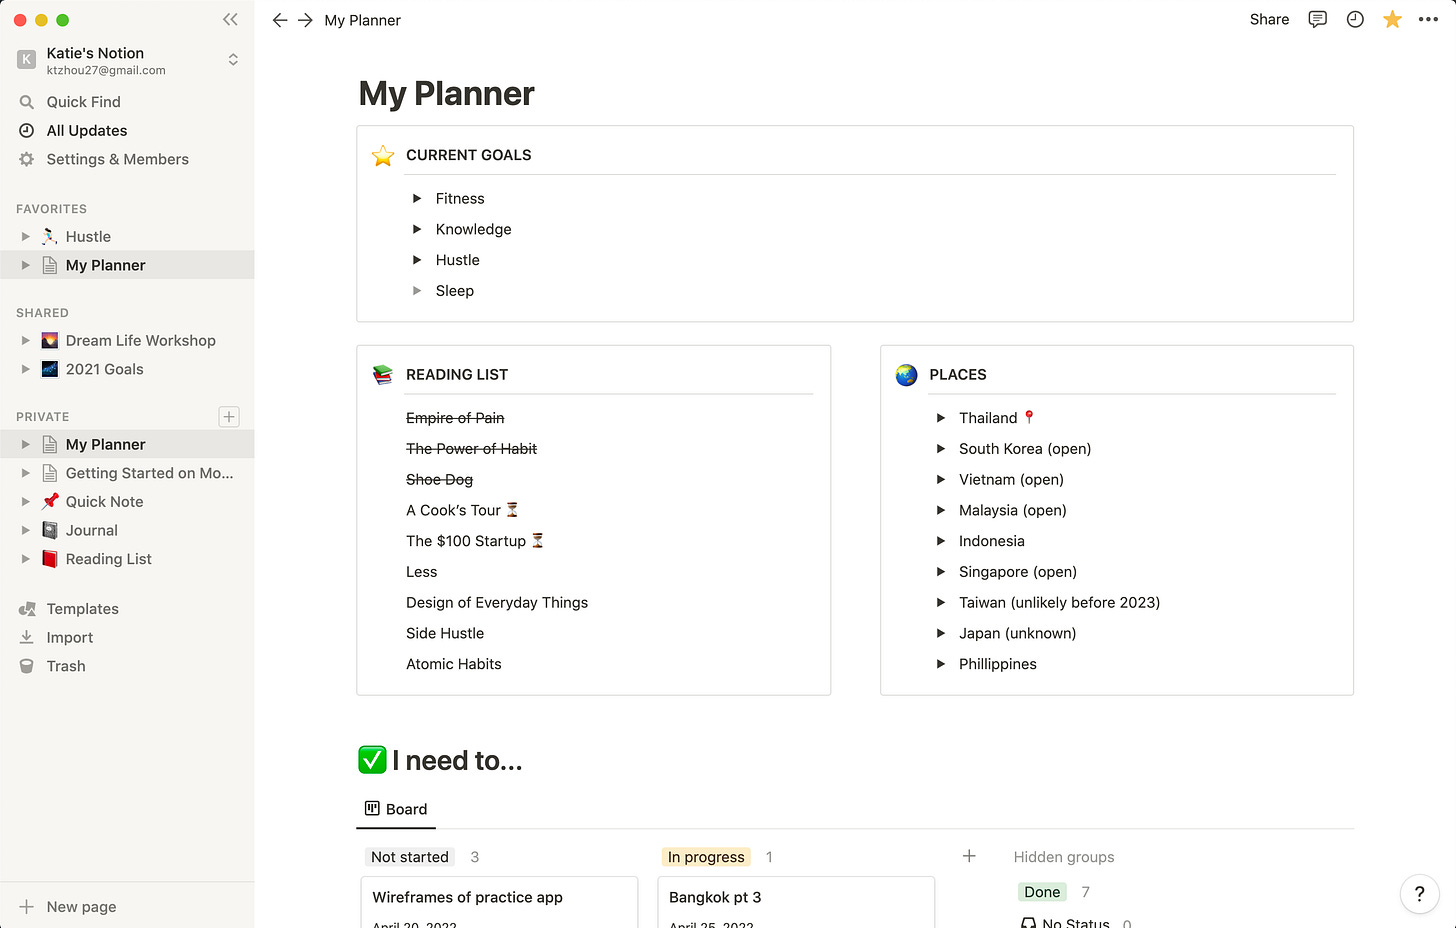Open Wireframes of practice app card
Viewport: 1456px width, 928px height.
[499, 903]
